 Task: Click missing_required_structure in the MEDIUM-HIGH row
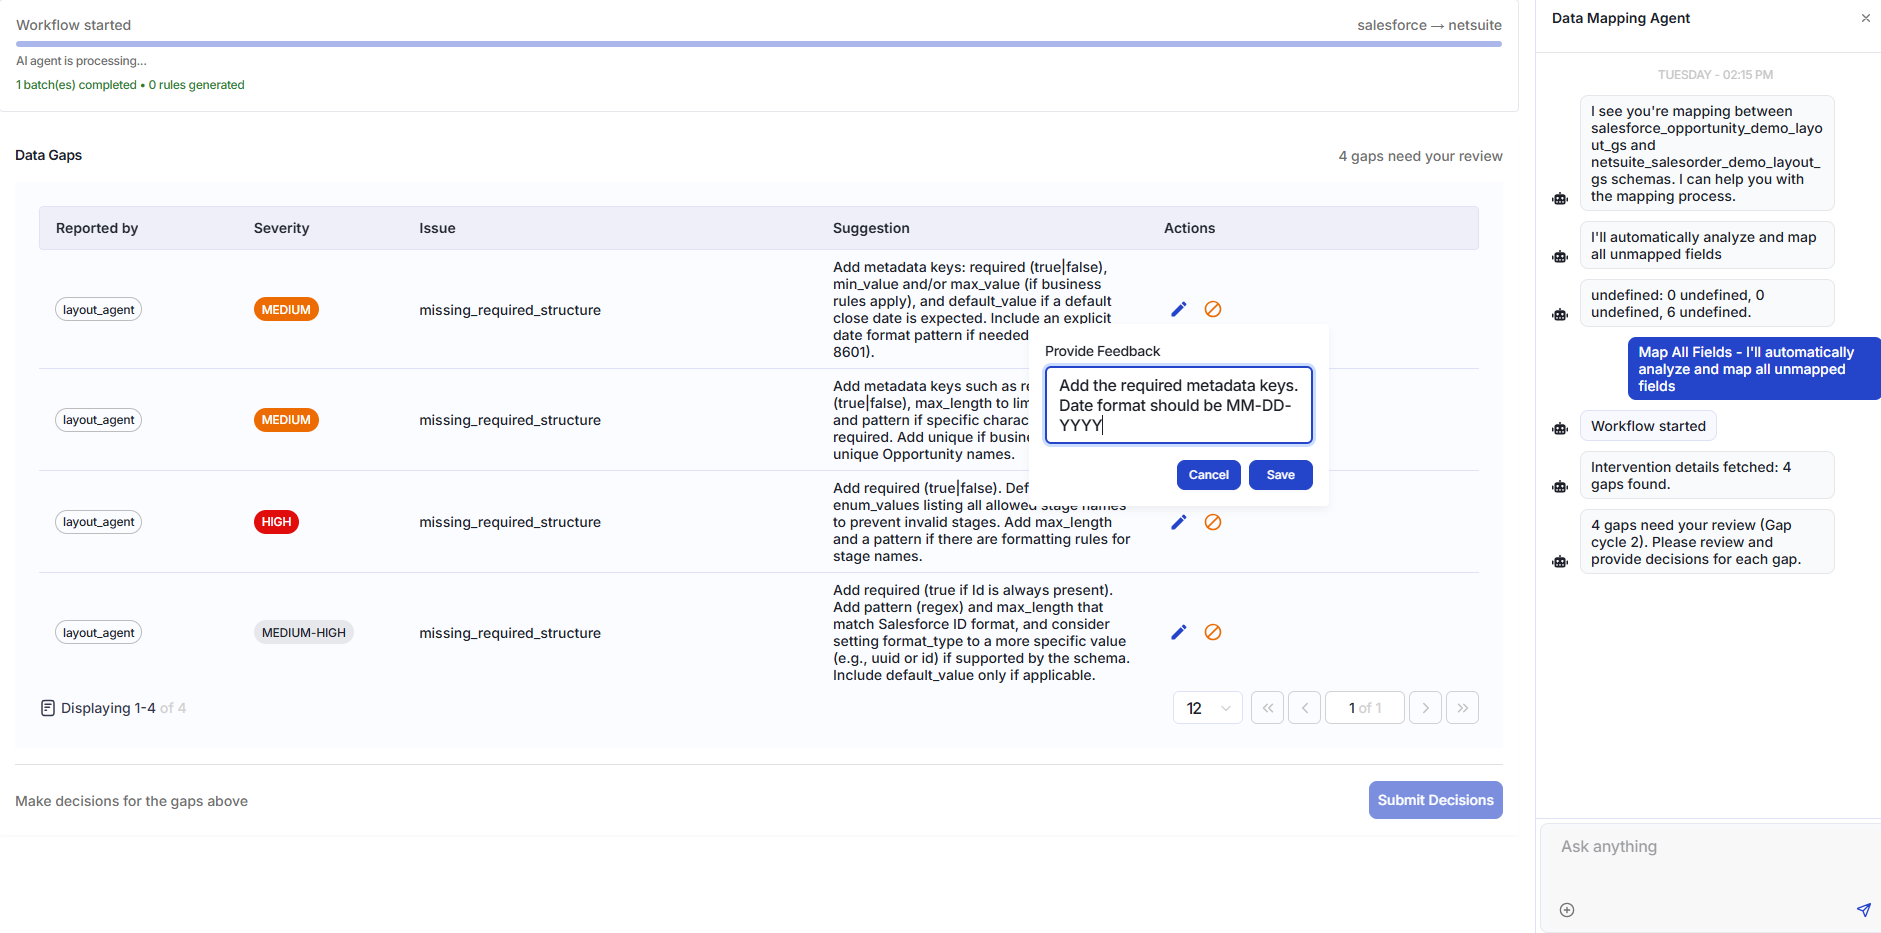(510, 633)
